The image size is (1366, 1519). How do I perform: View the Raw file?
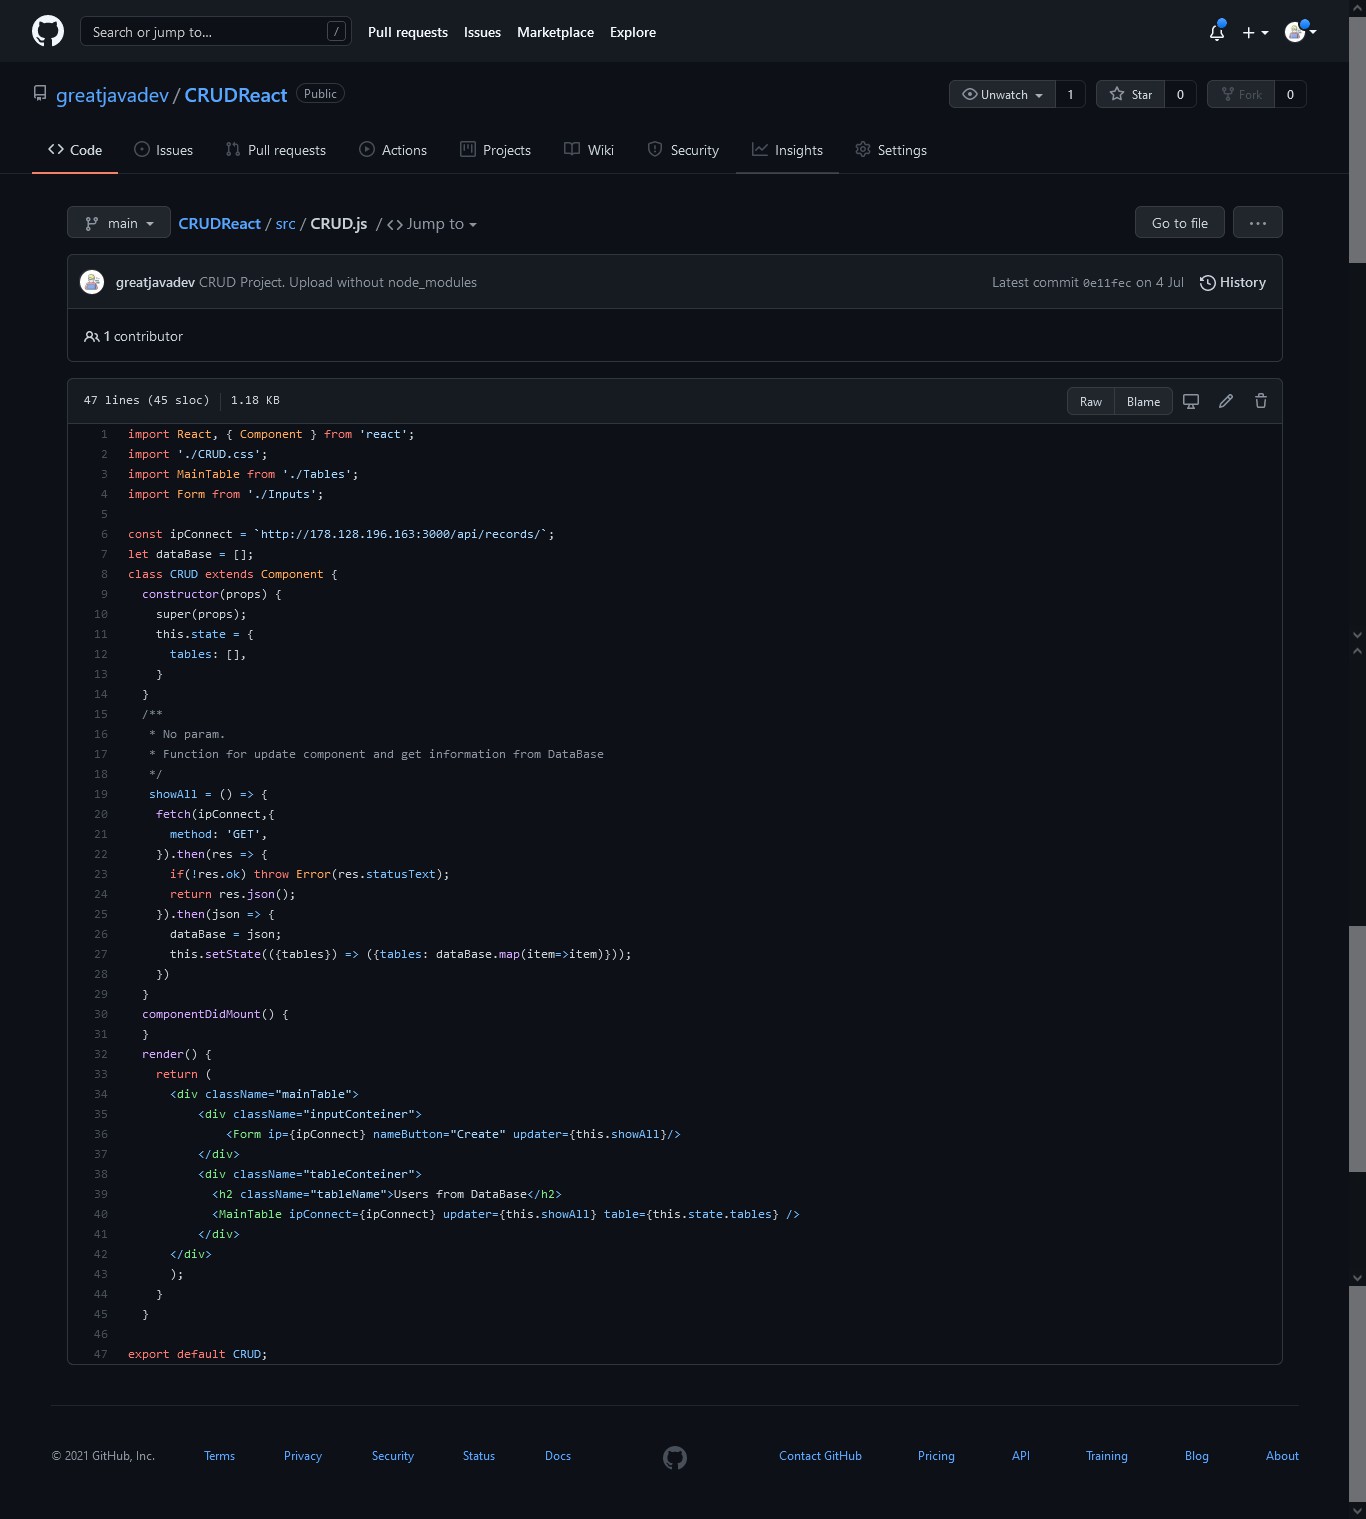click(x=1090, y=401)
